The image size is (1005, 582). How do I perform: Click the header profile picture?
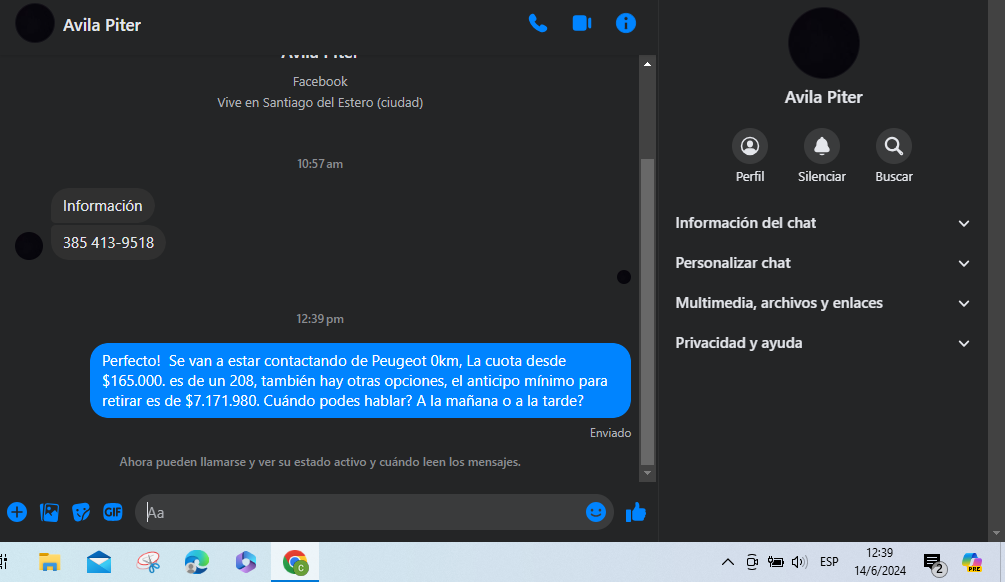coord(35,23)
